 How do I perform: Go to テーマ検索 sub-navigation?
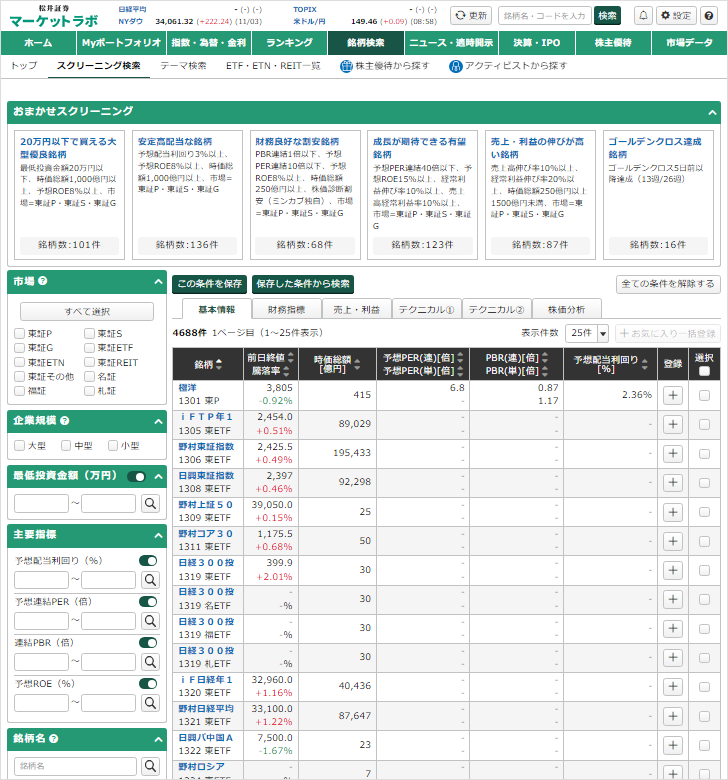183,66
